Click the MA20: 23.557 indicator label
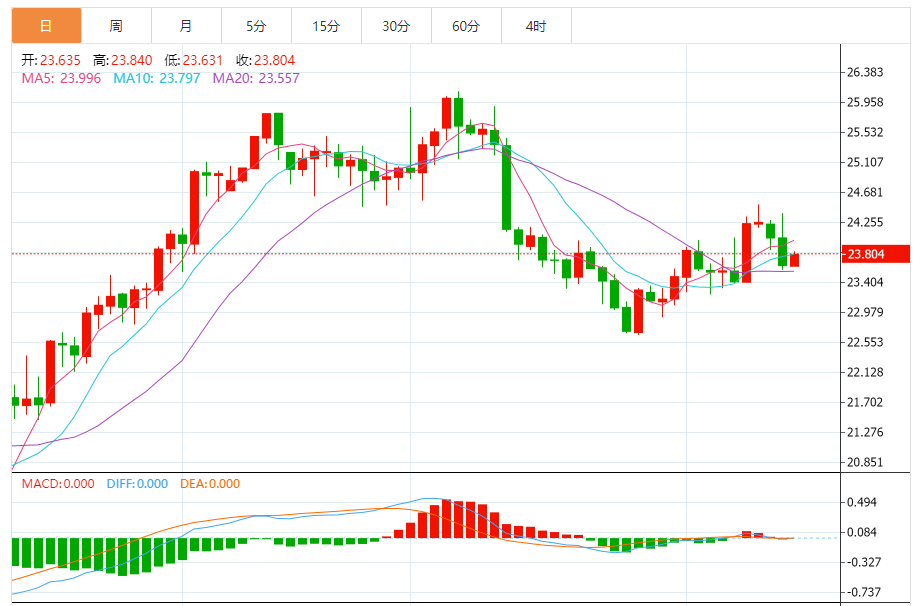Screen dimensions: 920x606 click(256, 78)
